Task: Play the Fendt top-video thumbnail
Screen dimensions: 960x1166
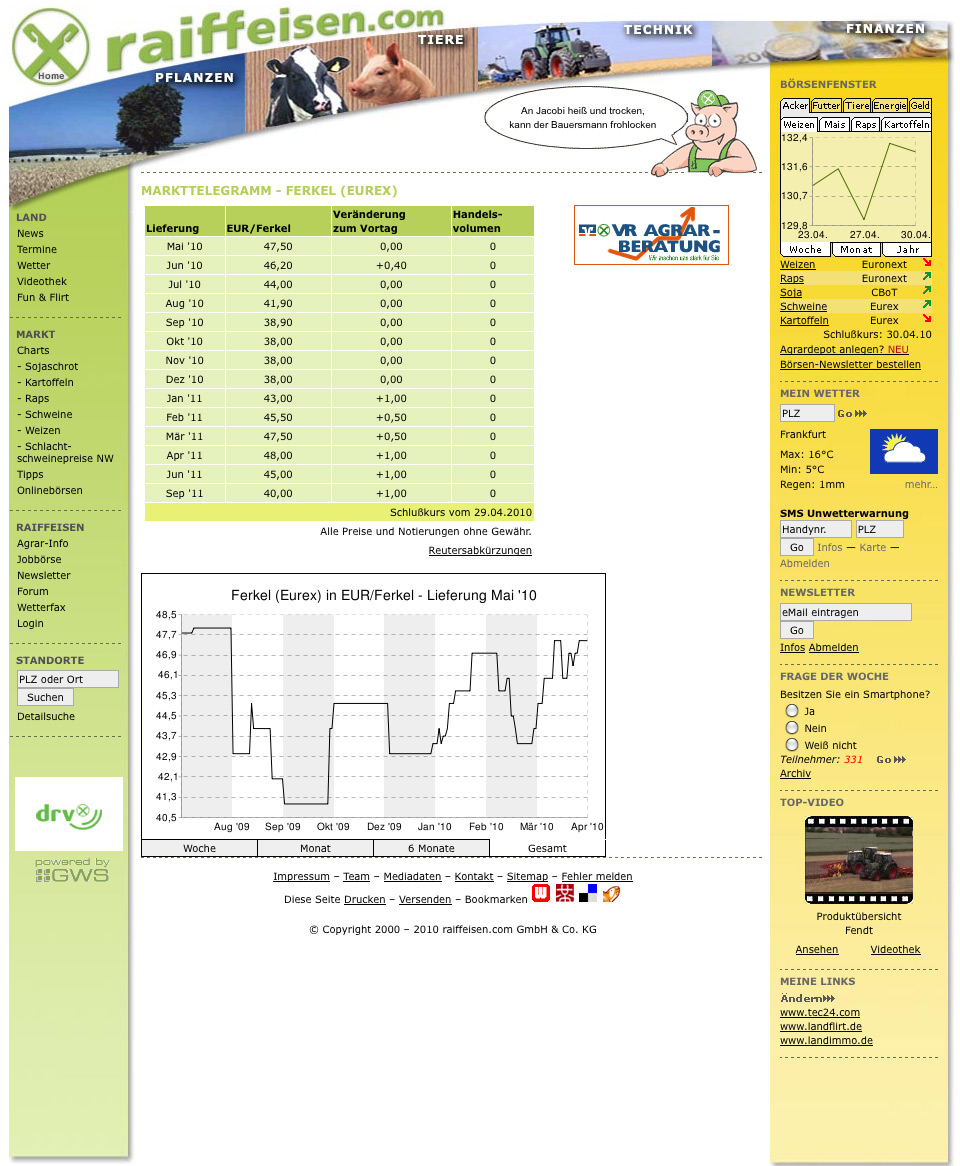Action: [x=859, y=860]
